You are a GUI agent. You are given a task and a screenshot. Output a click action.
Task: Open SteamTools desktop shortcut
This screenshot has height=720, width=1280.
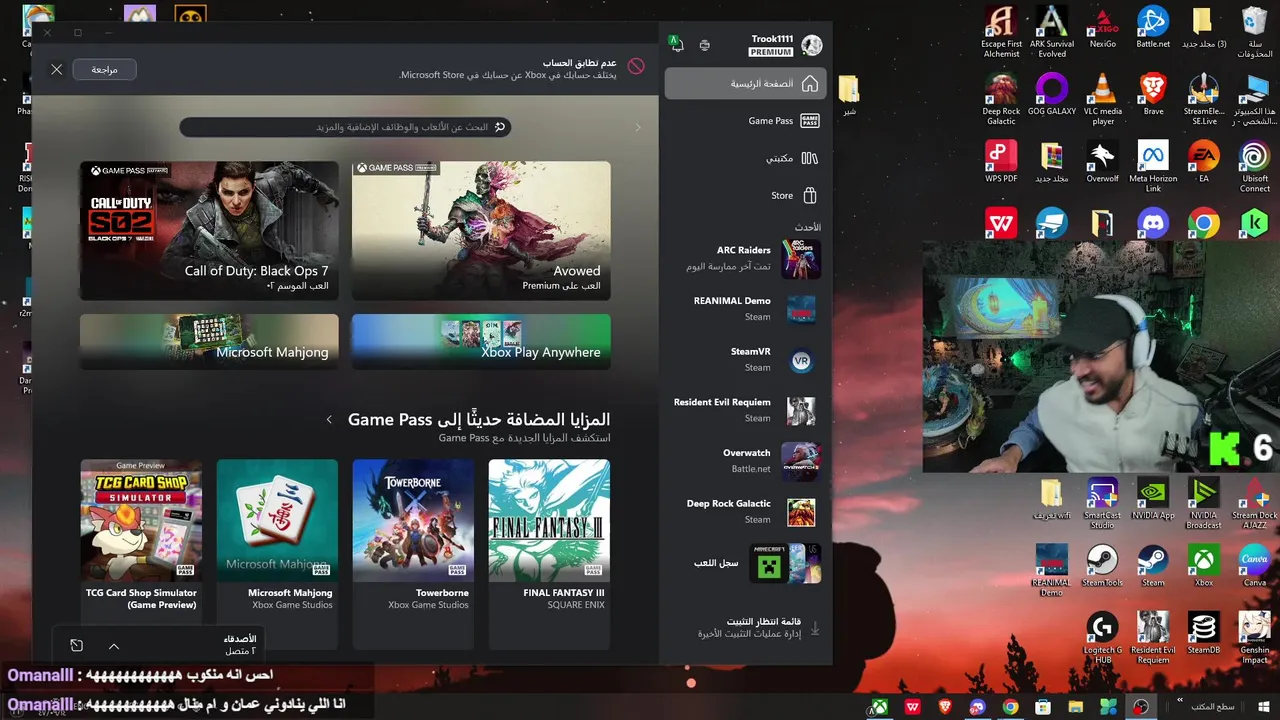(x=1103, y=566)
